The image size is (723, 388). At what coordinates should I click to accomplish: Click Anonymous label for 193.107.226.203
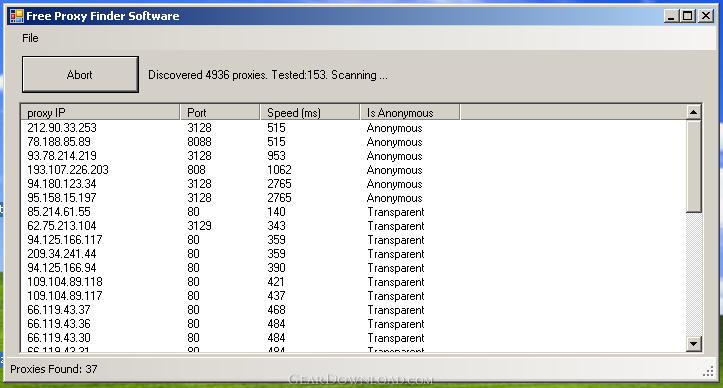click(394, 170)
